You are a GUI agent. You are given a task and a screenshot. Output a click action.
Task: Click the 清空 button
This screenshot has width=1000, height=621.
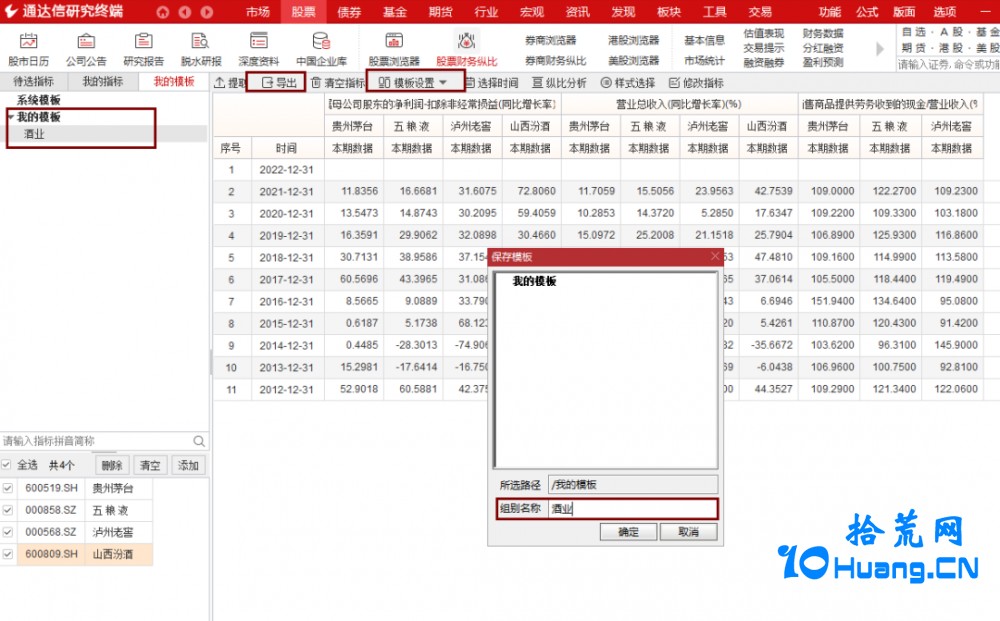pos(150,465)
